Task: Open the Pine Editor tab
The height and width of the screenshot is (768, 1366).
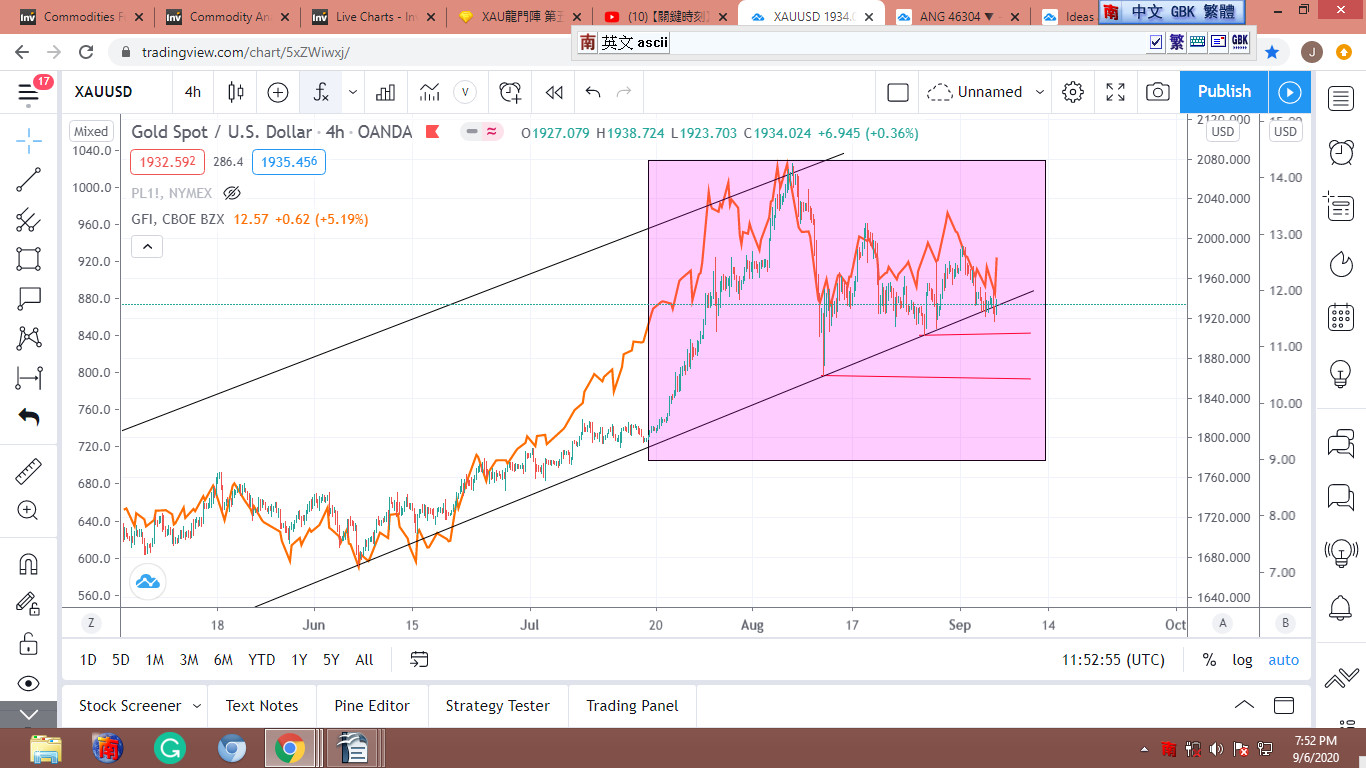Action: pos(372,706)
